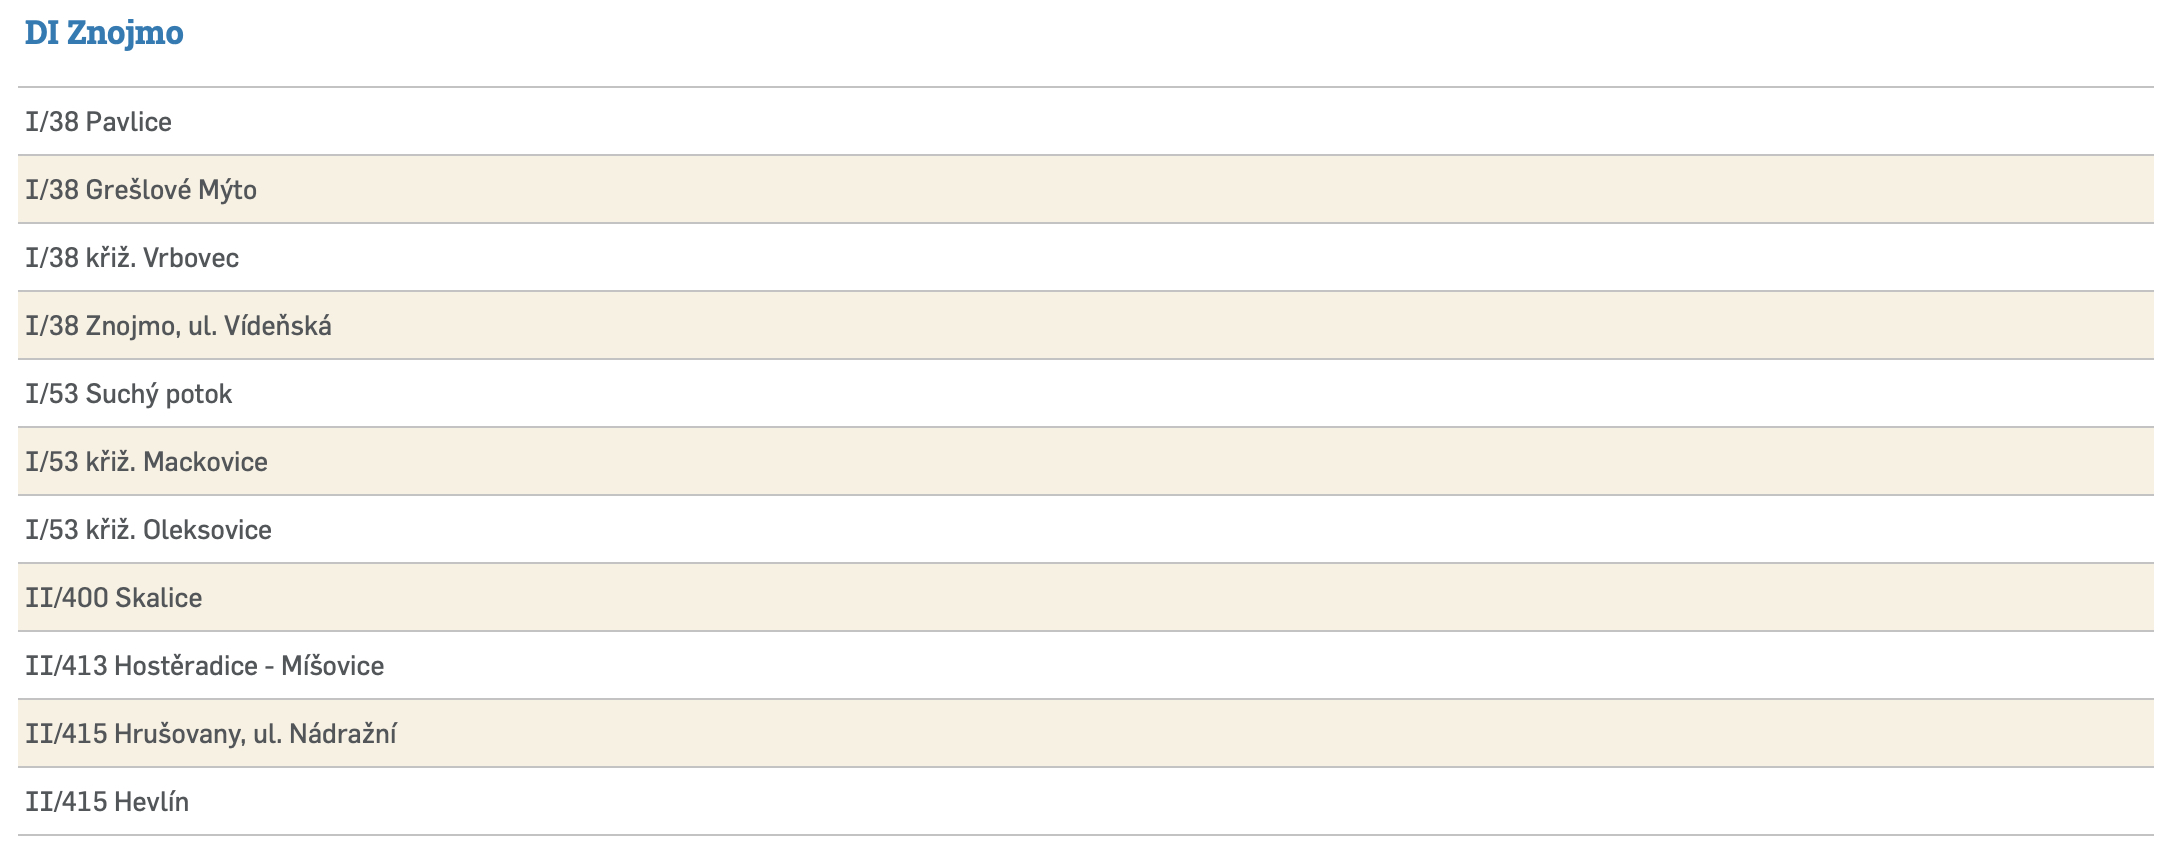Click the word Vrbovec in the list
Screen dimensions: 2176x852
[191, 258]
